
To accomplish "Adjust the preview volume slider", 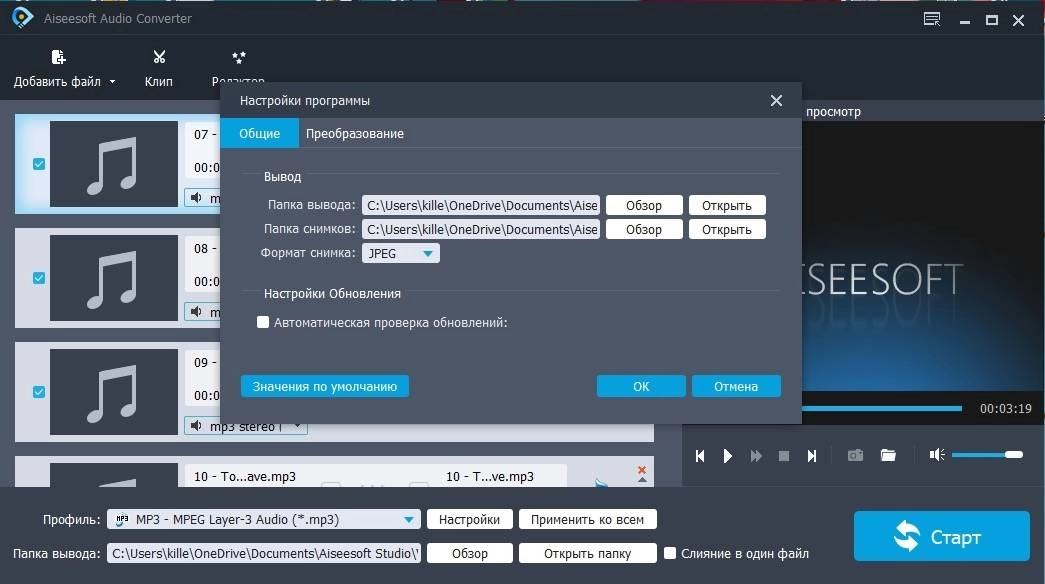I will coord(987,455).
